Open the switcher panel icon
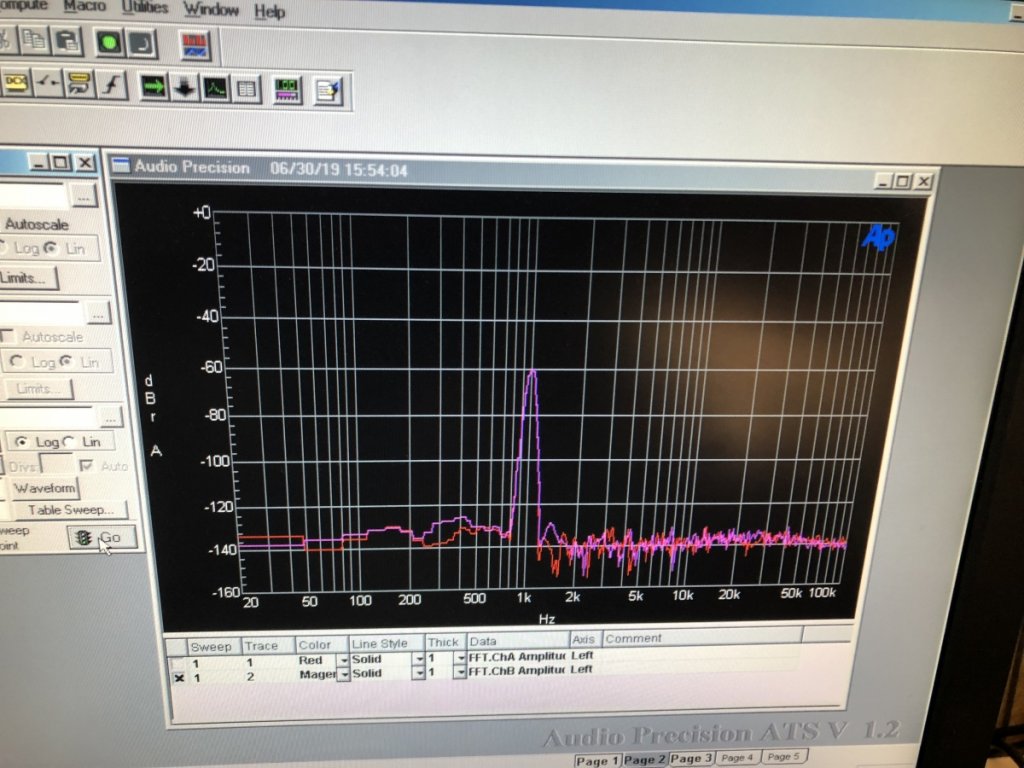Screen dimensions: 1024x768 tap(48, 84)
